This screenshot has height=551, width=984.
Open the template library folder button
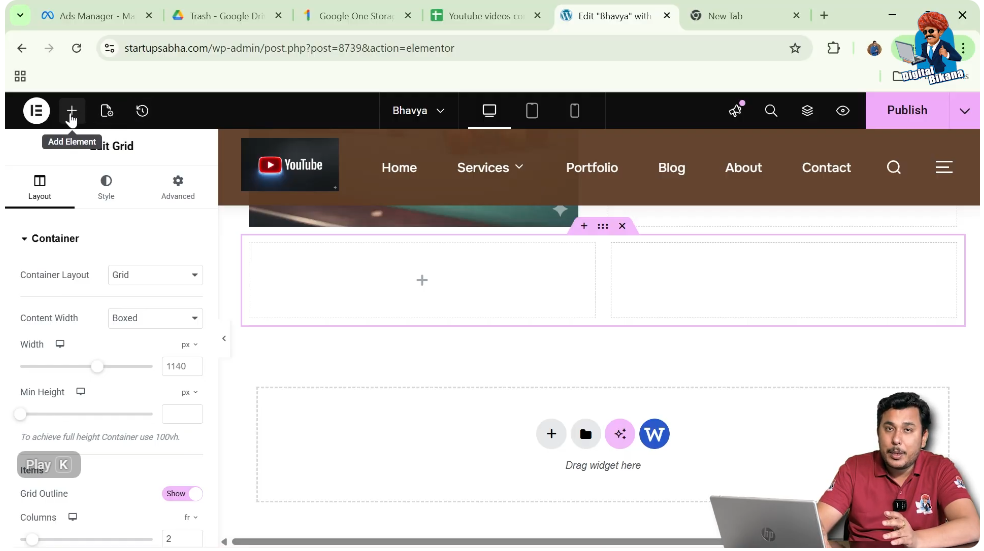click(x=586, y=434)
